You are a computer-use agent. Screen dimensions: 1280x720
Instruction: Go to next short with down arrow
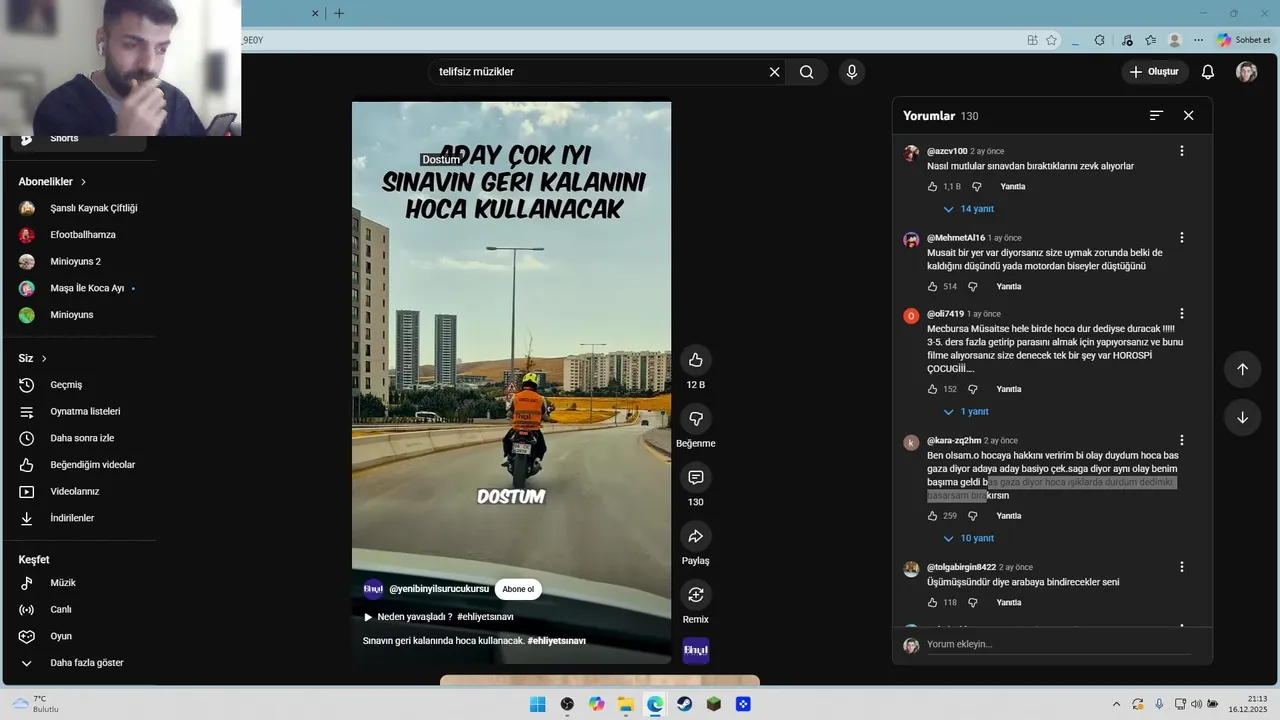[x=1243, y=418]
